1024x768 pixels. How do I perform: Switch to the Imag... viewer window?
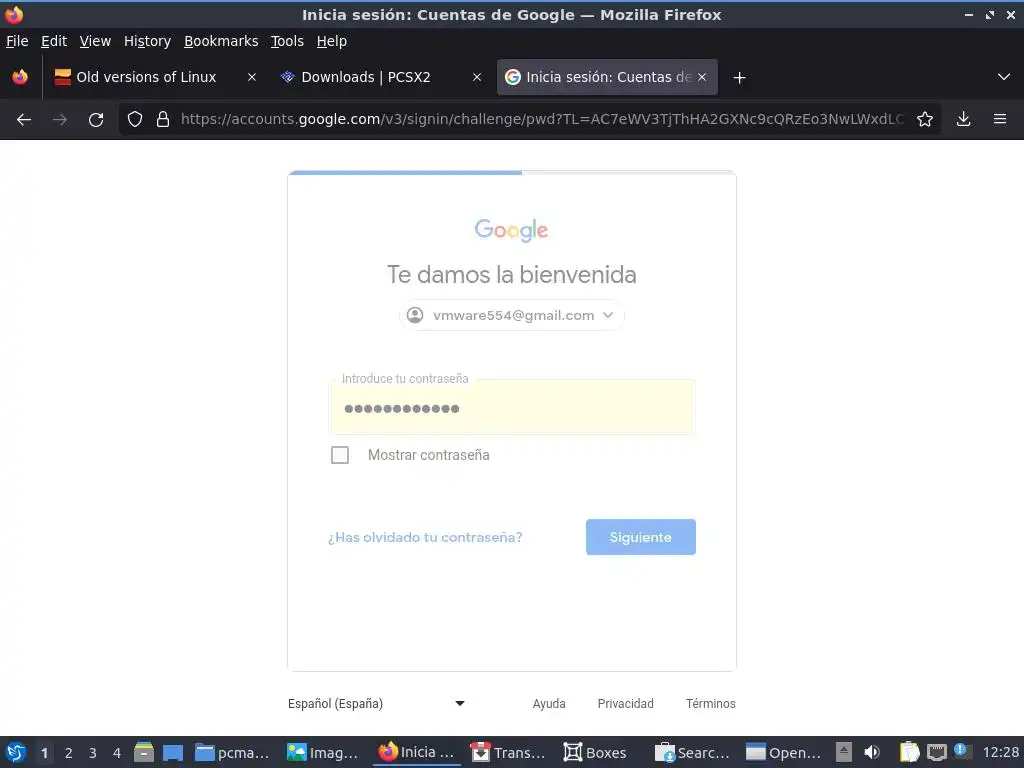[x=325, y=752]
